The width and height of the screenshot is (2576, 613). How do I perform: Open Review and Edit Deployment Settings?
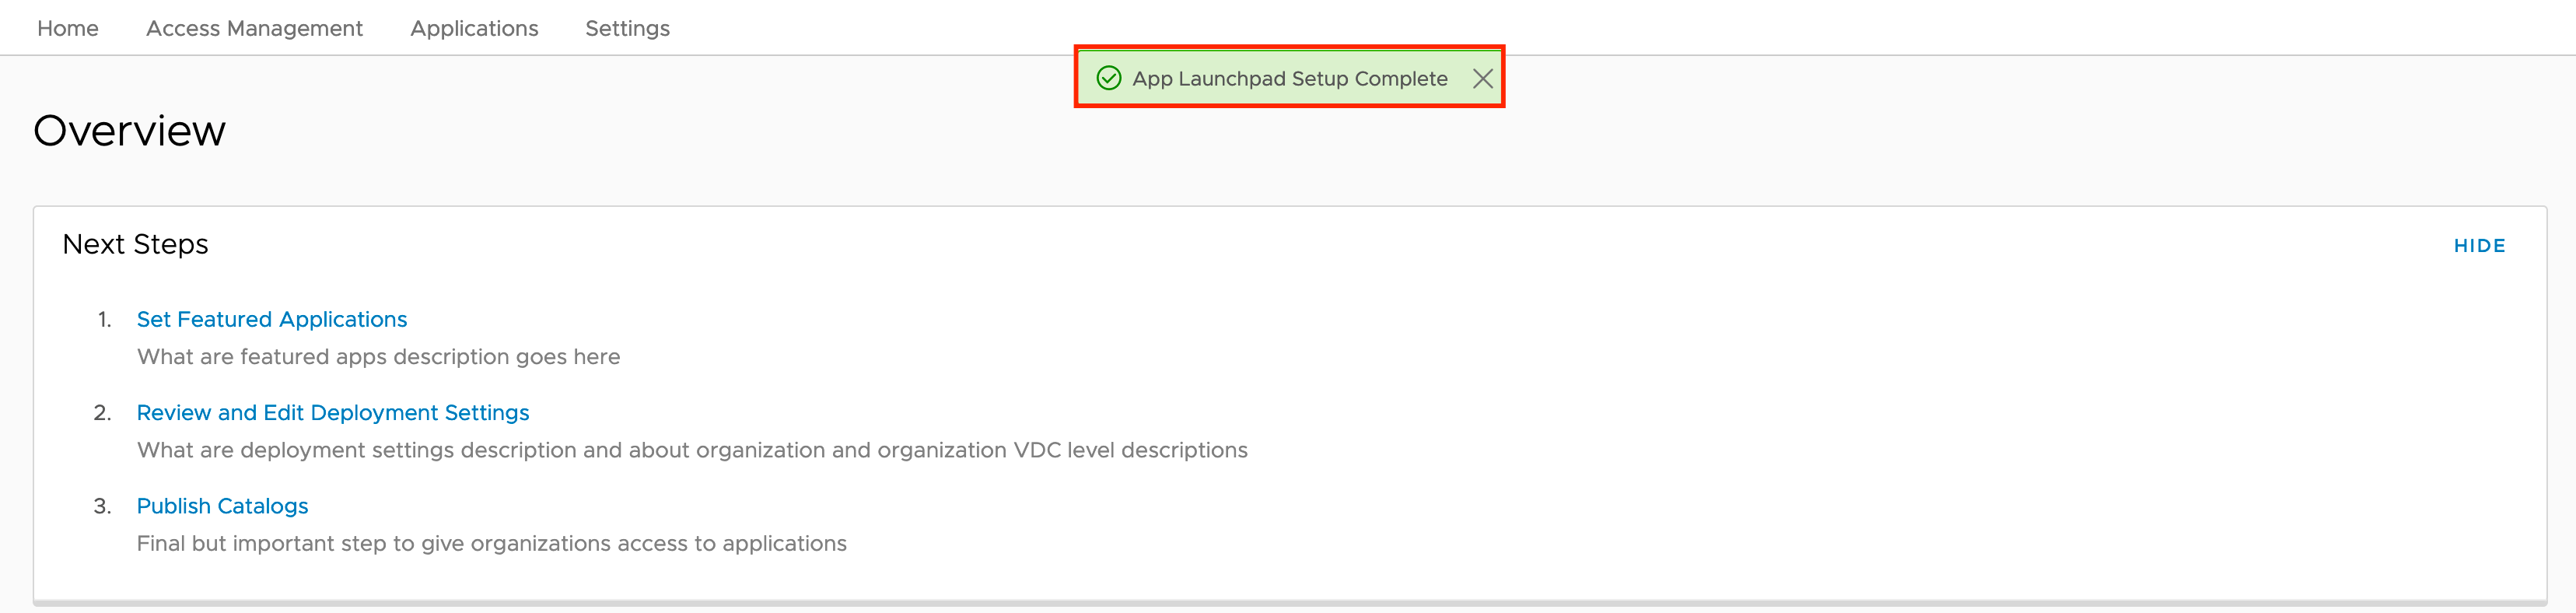click(333, 412)
